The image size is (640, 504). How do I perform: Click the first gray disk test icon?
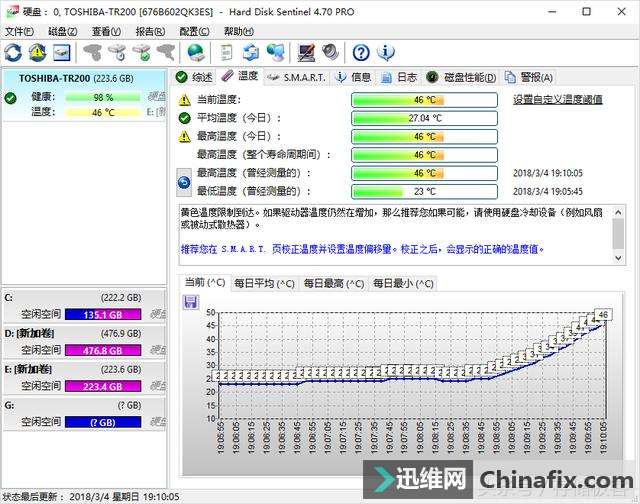[93, 53]
